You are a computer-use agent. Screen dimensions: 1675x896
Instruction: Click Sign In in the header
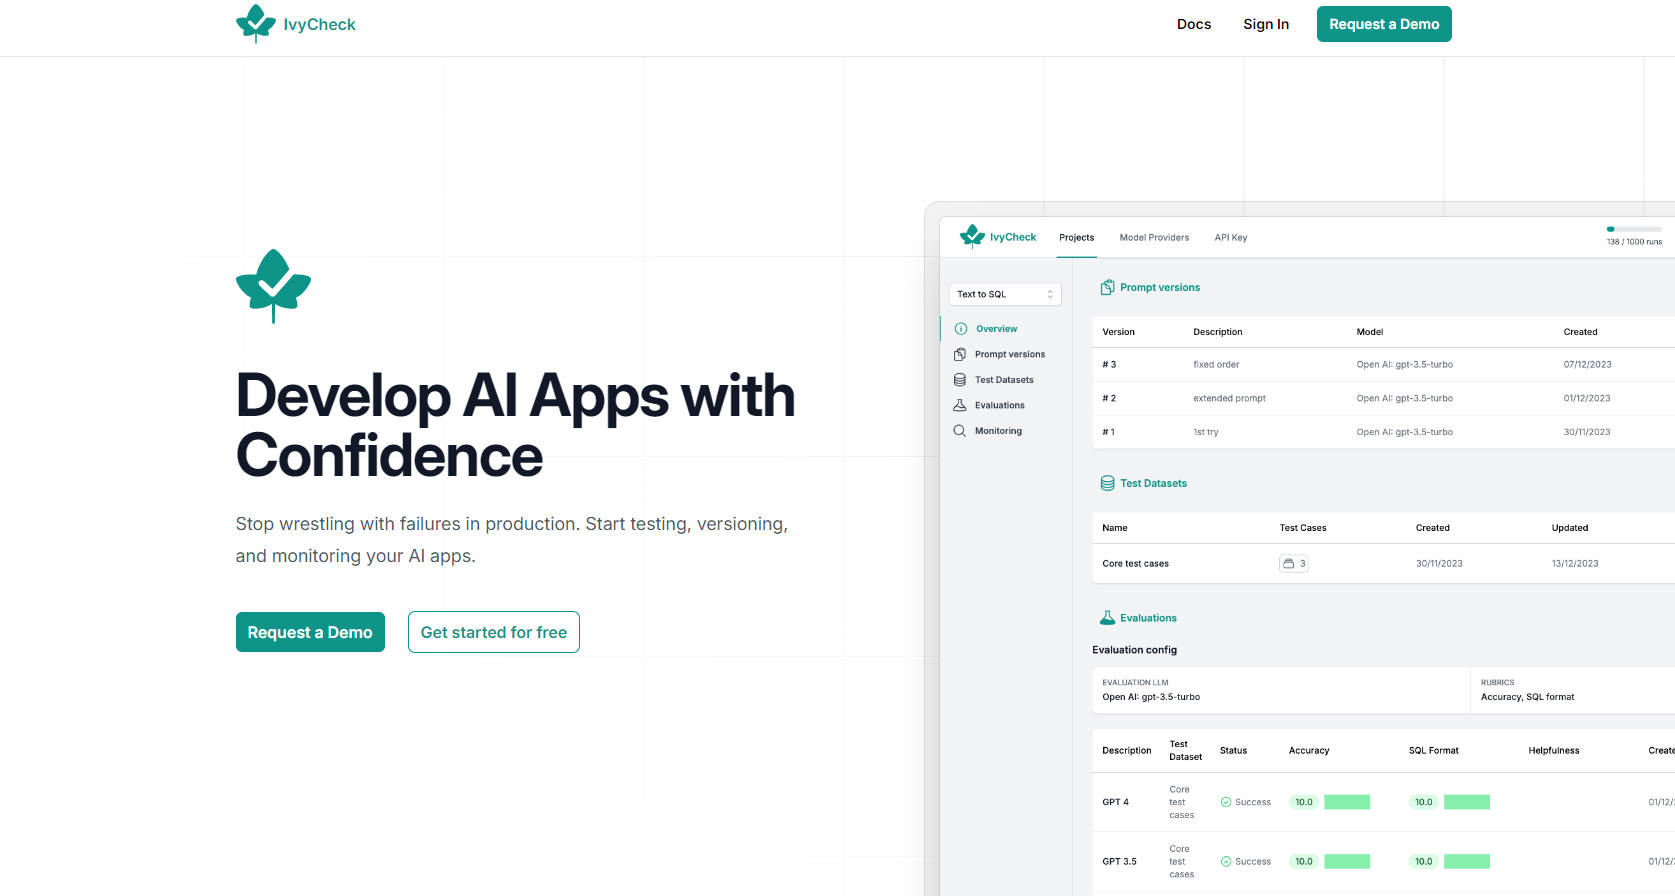coord(1266,24)
